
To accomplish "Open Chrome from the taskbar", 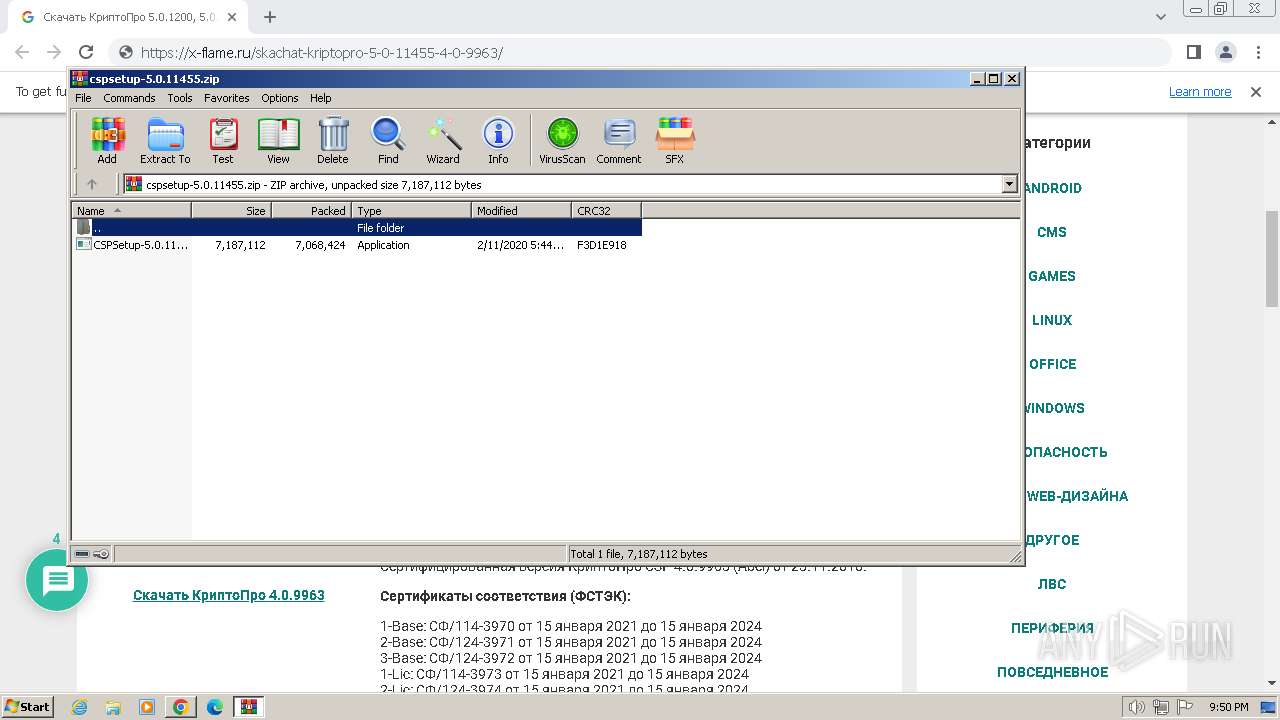I will pyautogui.click(x=181, y=707).
